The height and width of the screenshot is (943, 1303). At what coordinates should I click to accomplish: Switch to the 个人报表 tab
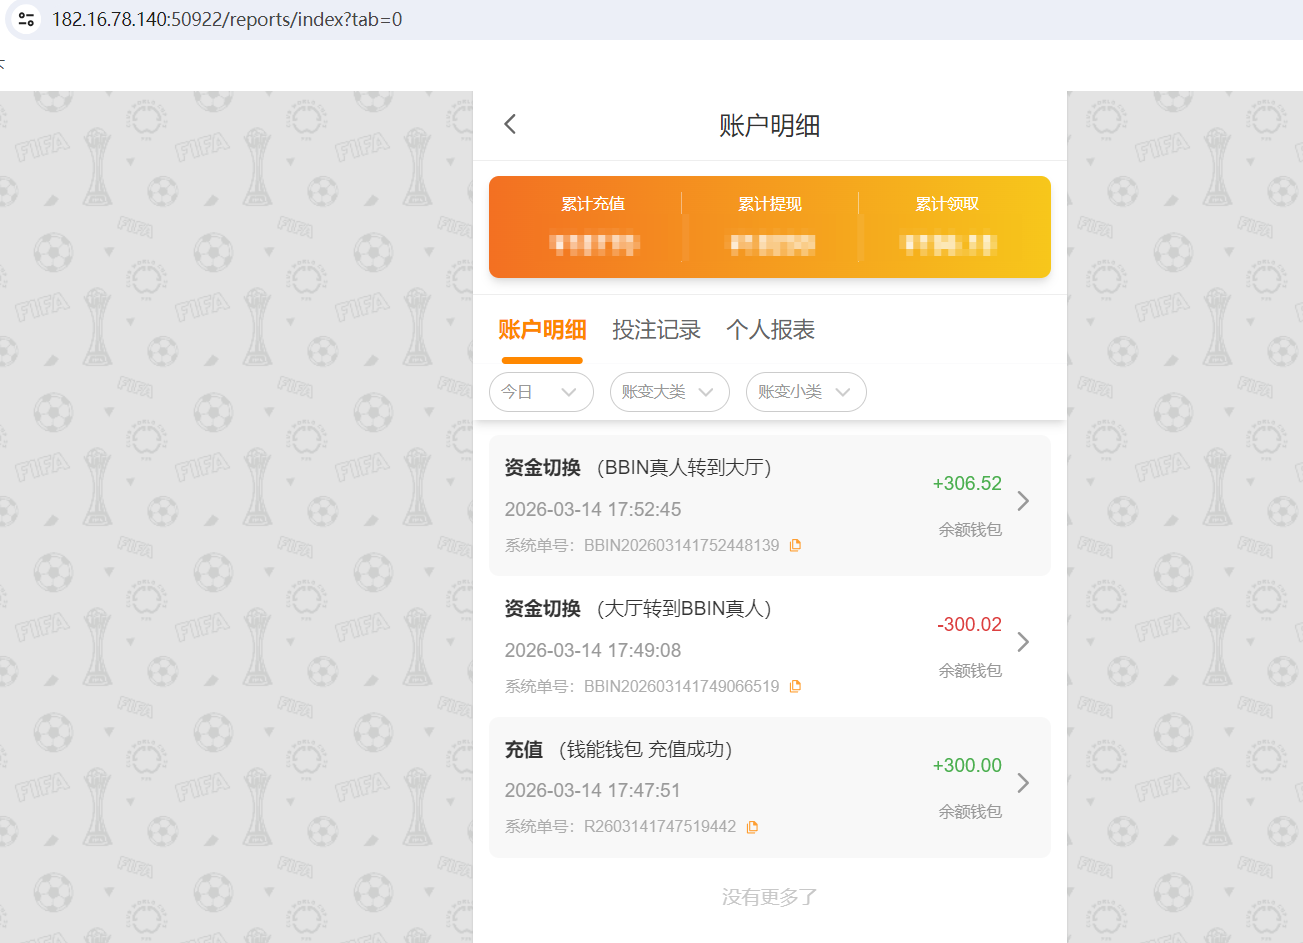coord(770,329)
